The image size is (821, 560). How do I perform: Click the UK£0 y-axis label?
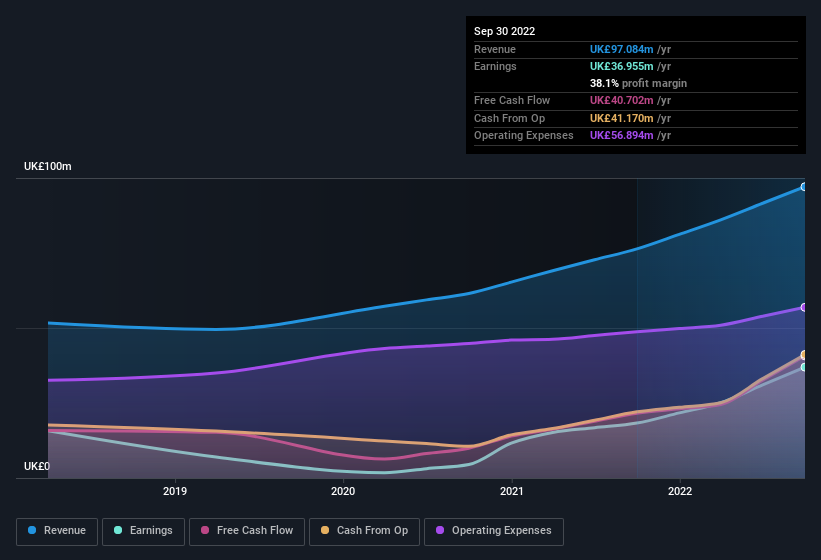pyautogui.click(x=37, y=466)
